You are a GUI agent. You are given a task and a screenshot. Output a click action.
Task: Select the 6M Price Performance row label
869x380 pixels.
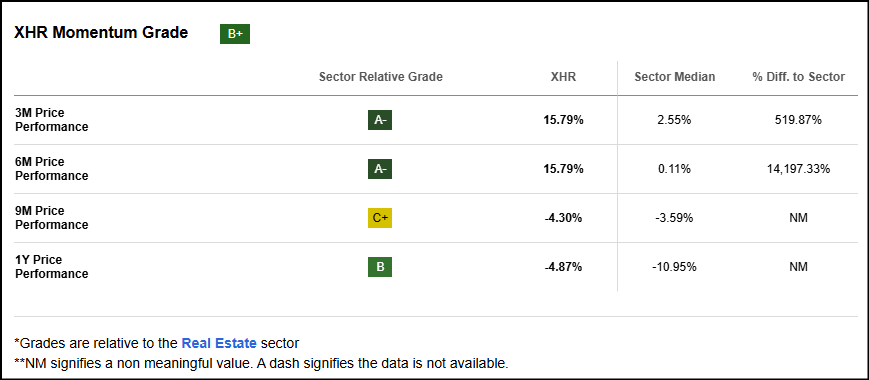pyautogui.click(x=52, y=169)
